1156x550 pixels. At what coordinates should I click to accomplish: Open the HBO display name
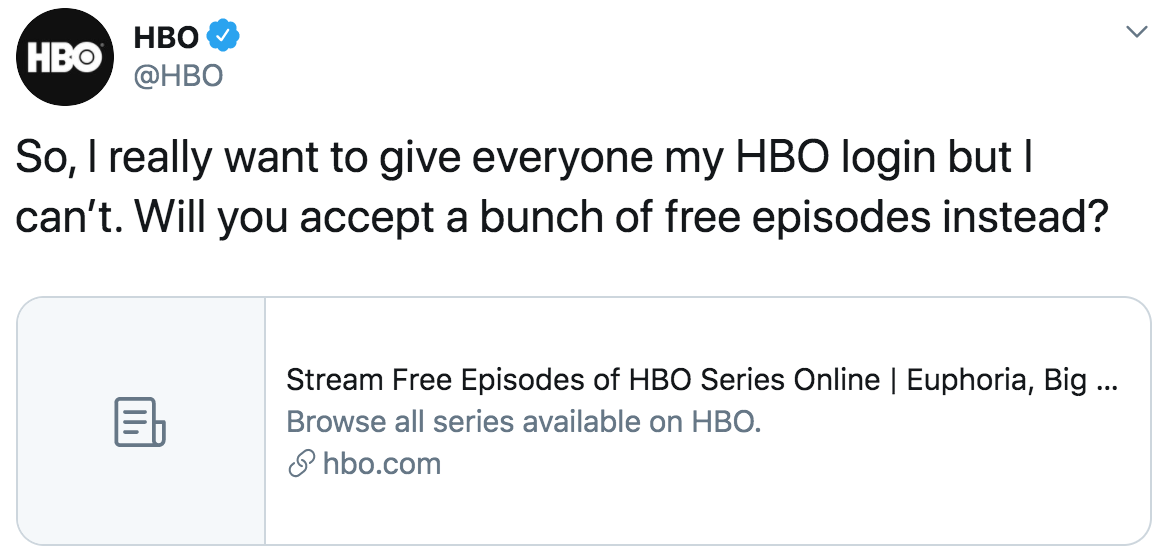point(166,36)
